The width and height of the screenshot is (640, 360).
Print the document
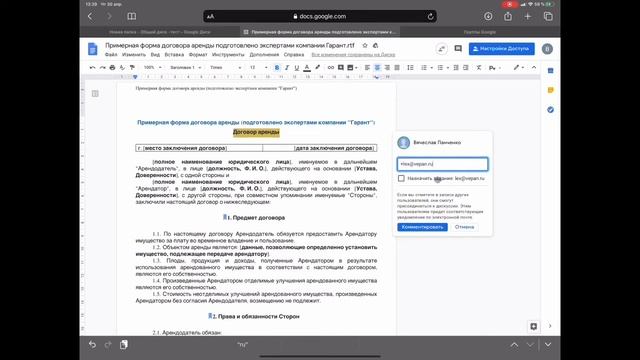coord(112,67)
